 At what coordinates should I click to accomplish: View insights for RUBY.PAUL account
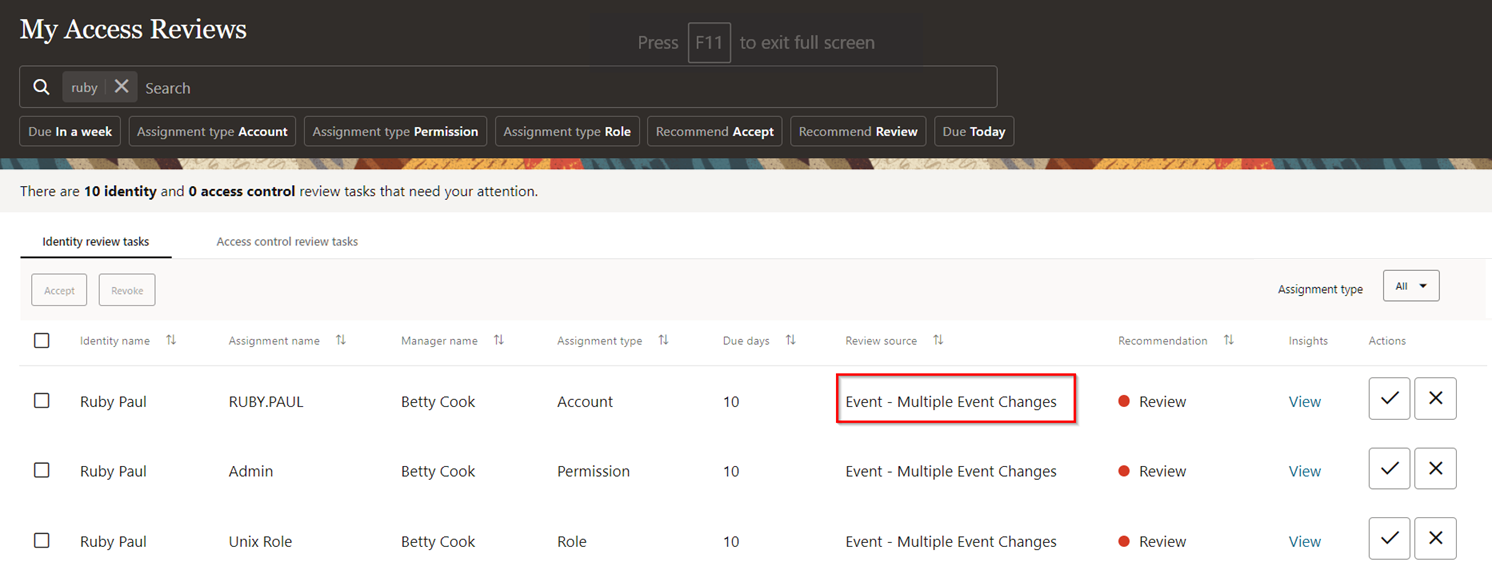click(x=1305, y=401)
